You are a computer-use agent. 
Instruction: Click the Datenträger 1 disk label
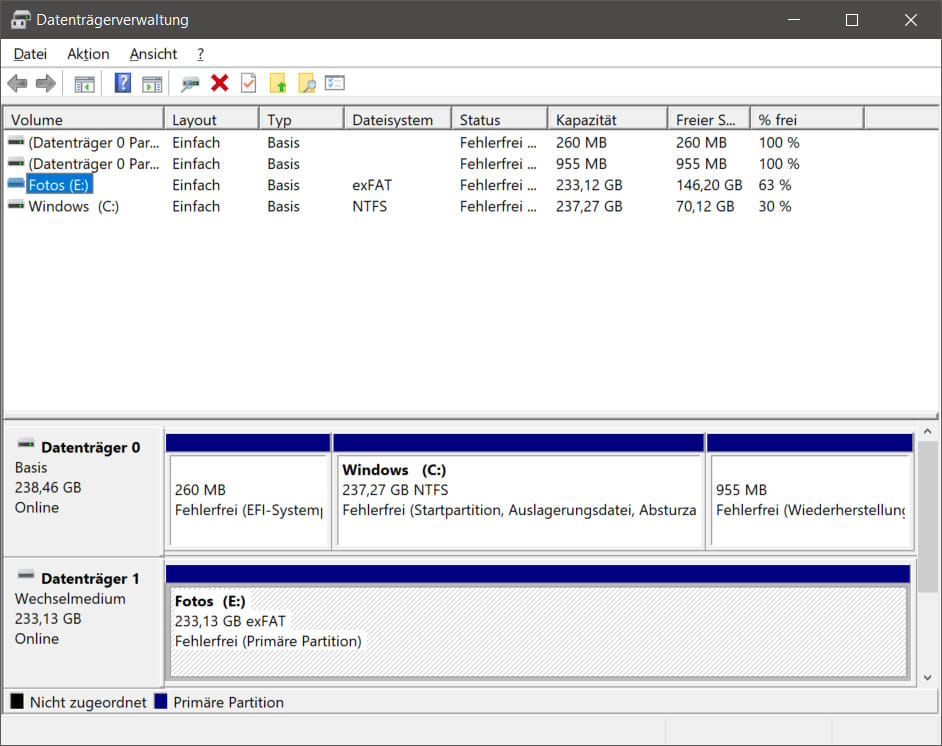coord(90,578)
